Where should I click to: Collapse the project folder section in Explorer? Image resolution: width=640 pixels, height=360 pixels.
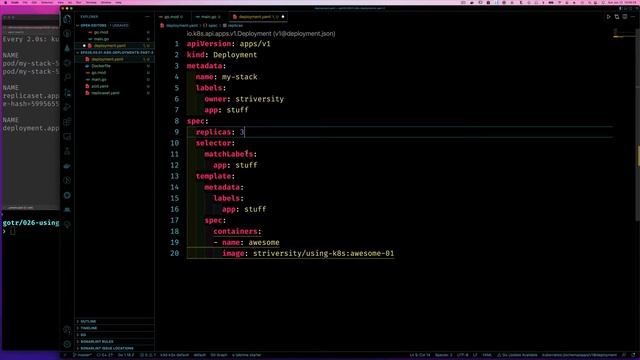[x=115, y=53]
